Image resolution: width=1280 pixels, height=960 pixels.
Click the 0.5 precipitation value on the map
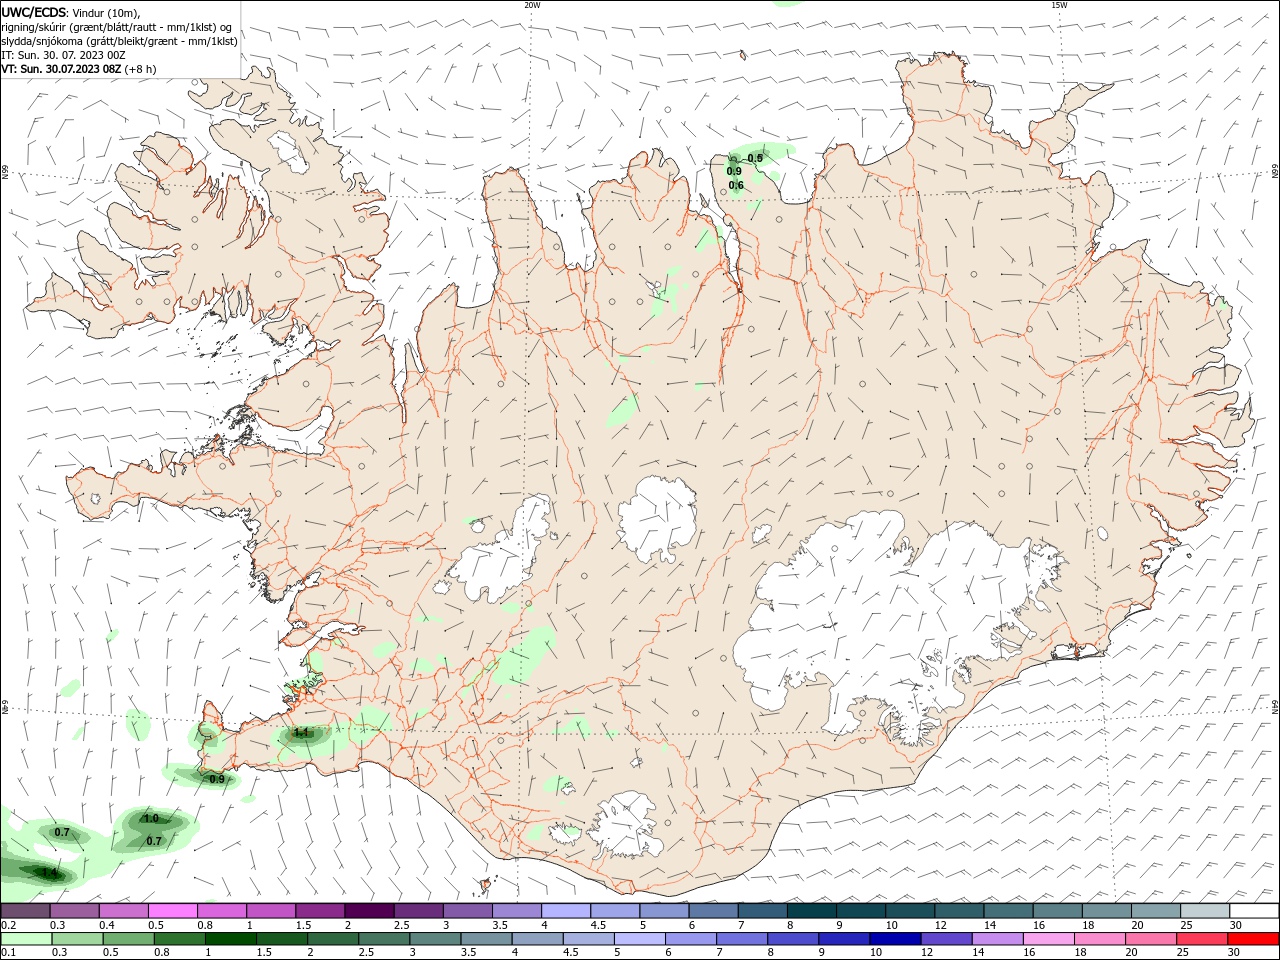pyautogui.click(x=755, y=158)
